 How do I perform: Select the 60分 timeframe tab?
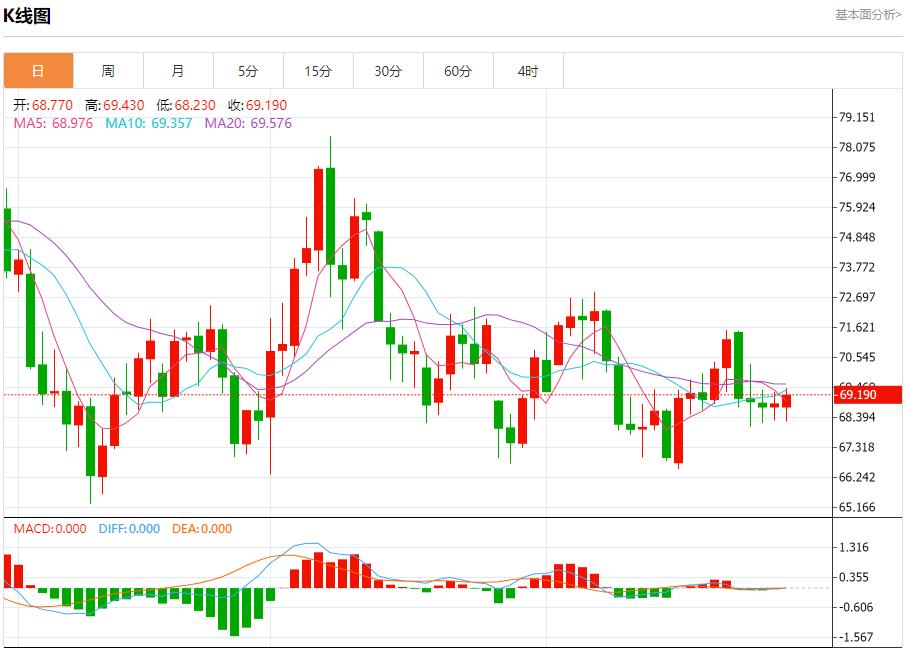click(458, 71)
